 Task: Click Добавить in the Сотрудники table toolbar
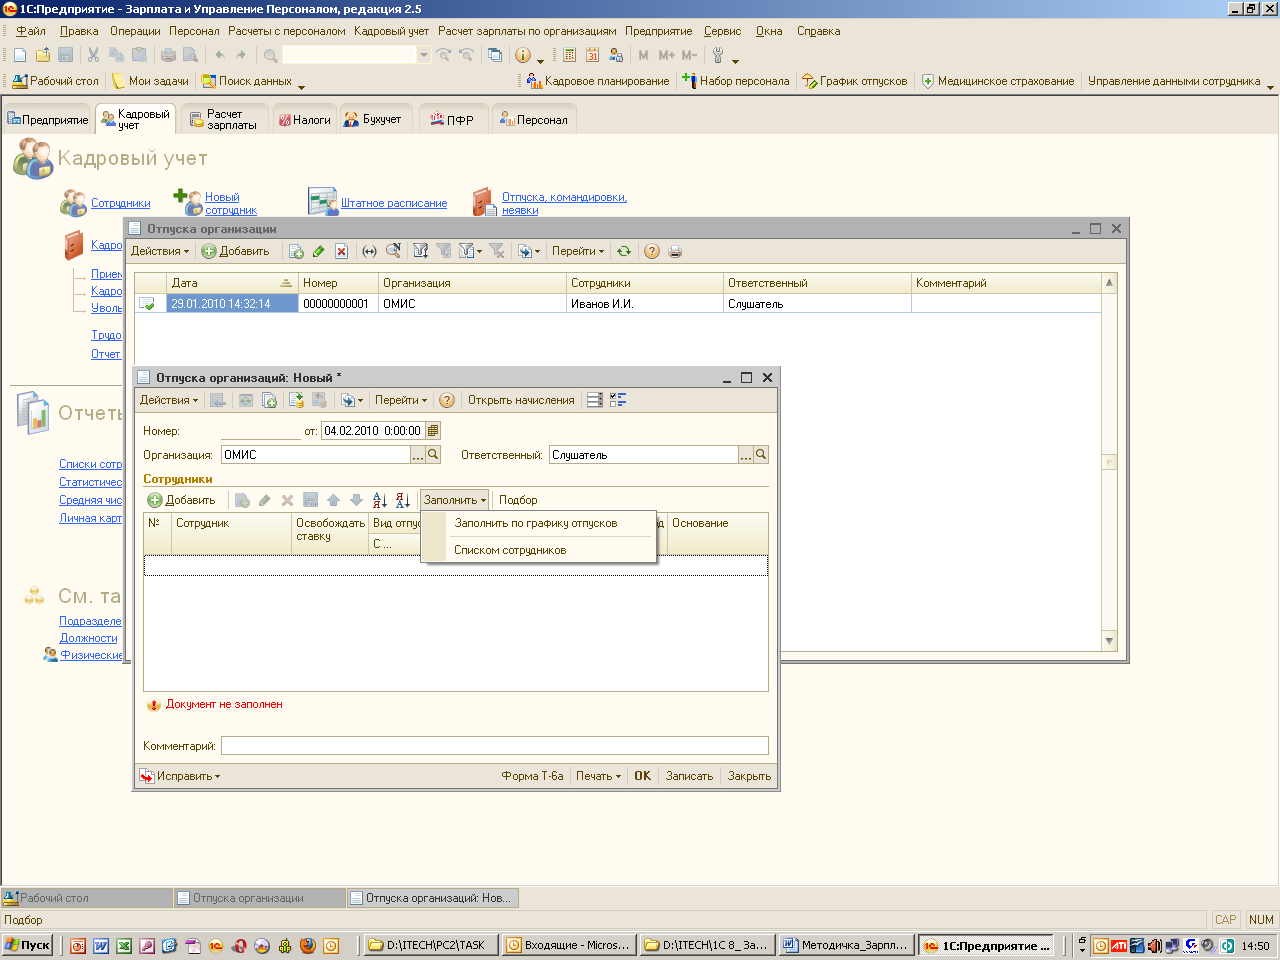[x=181, y=500]
